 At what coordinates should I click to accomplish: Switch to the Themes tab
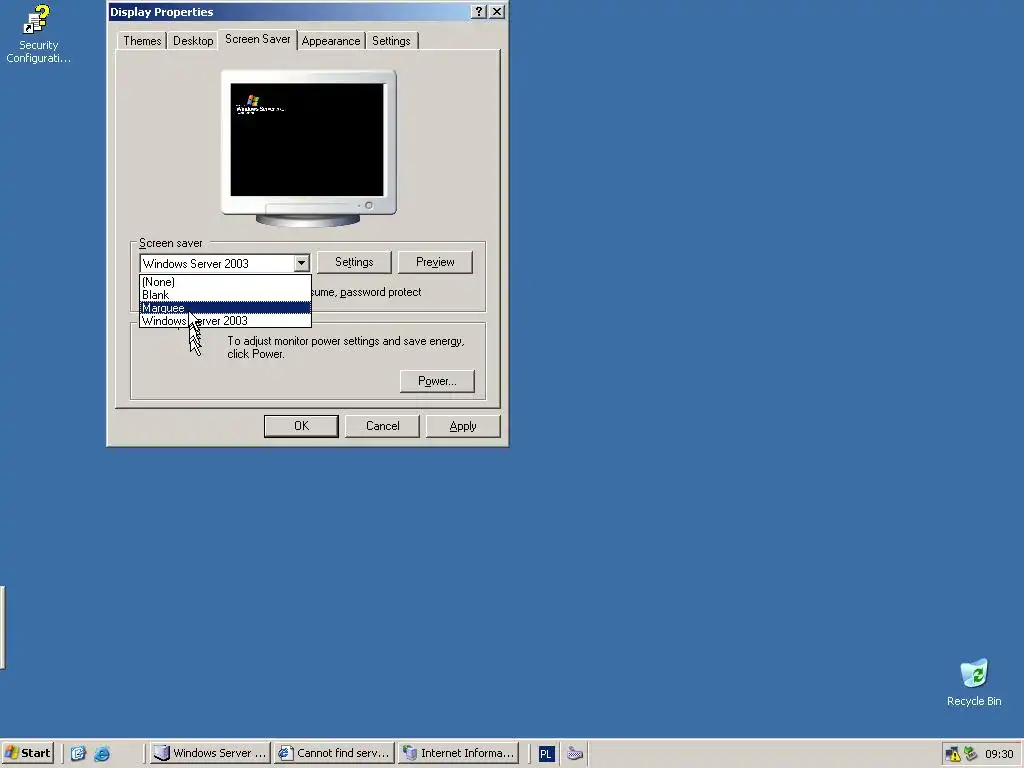(142, 40)
